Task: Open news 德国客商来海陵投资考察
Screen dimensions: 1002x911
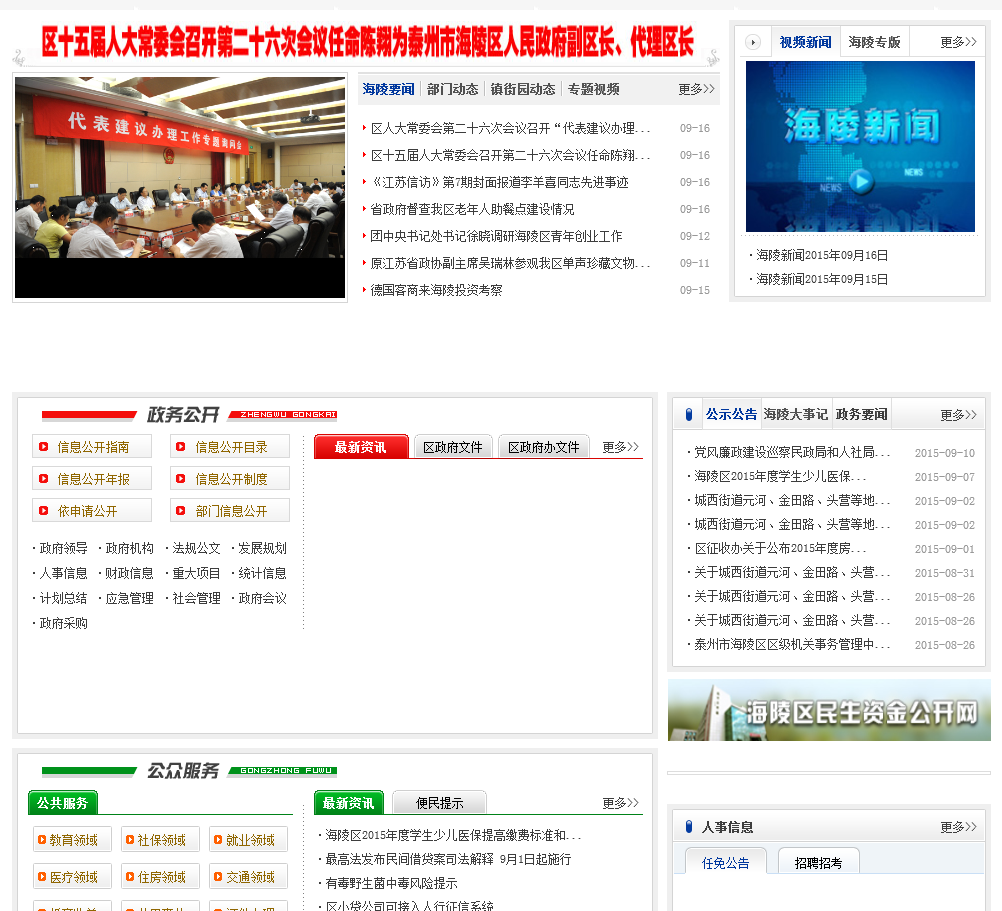Action: [436, 290]
